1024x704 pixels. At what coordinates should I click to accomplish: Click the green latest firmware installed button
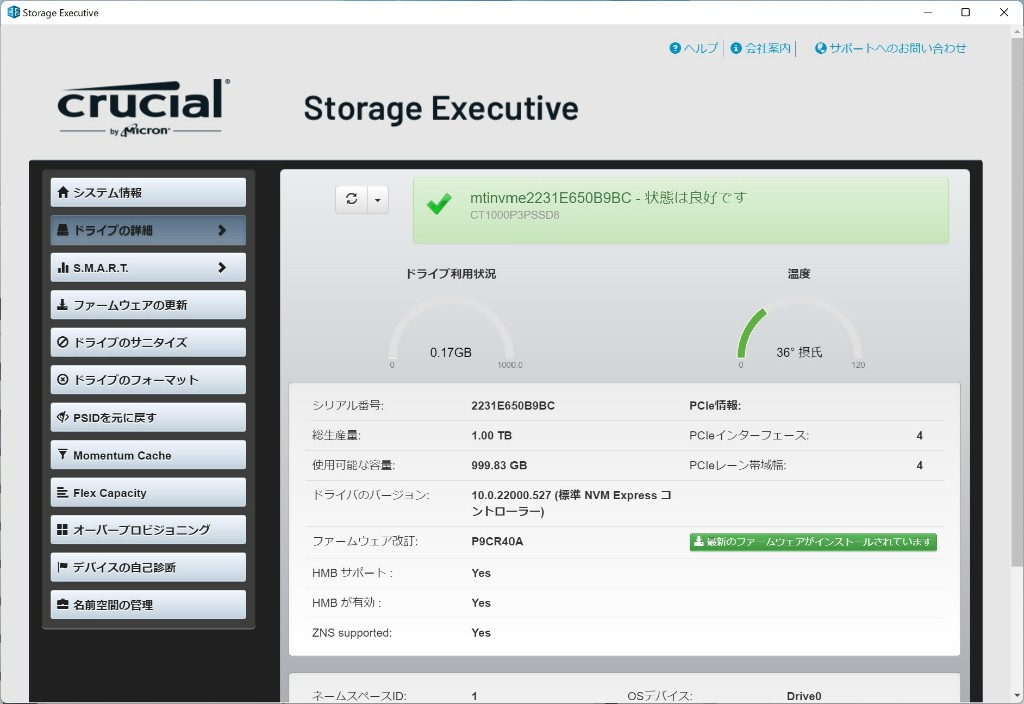click(x=813, y=542)
